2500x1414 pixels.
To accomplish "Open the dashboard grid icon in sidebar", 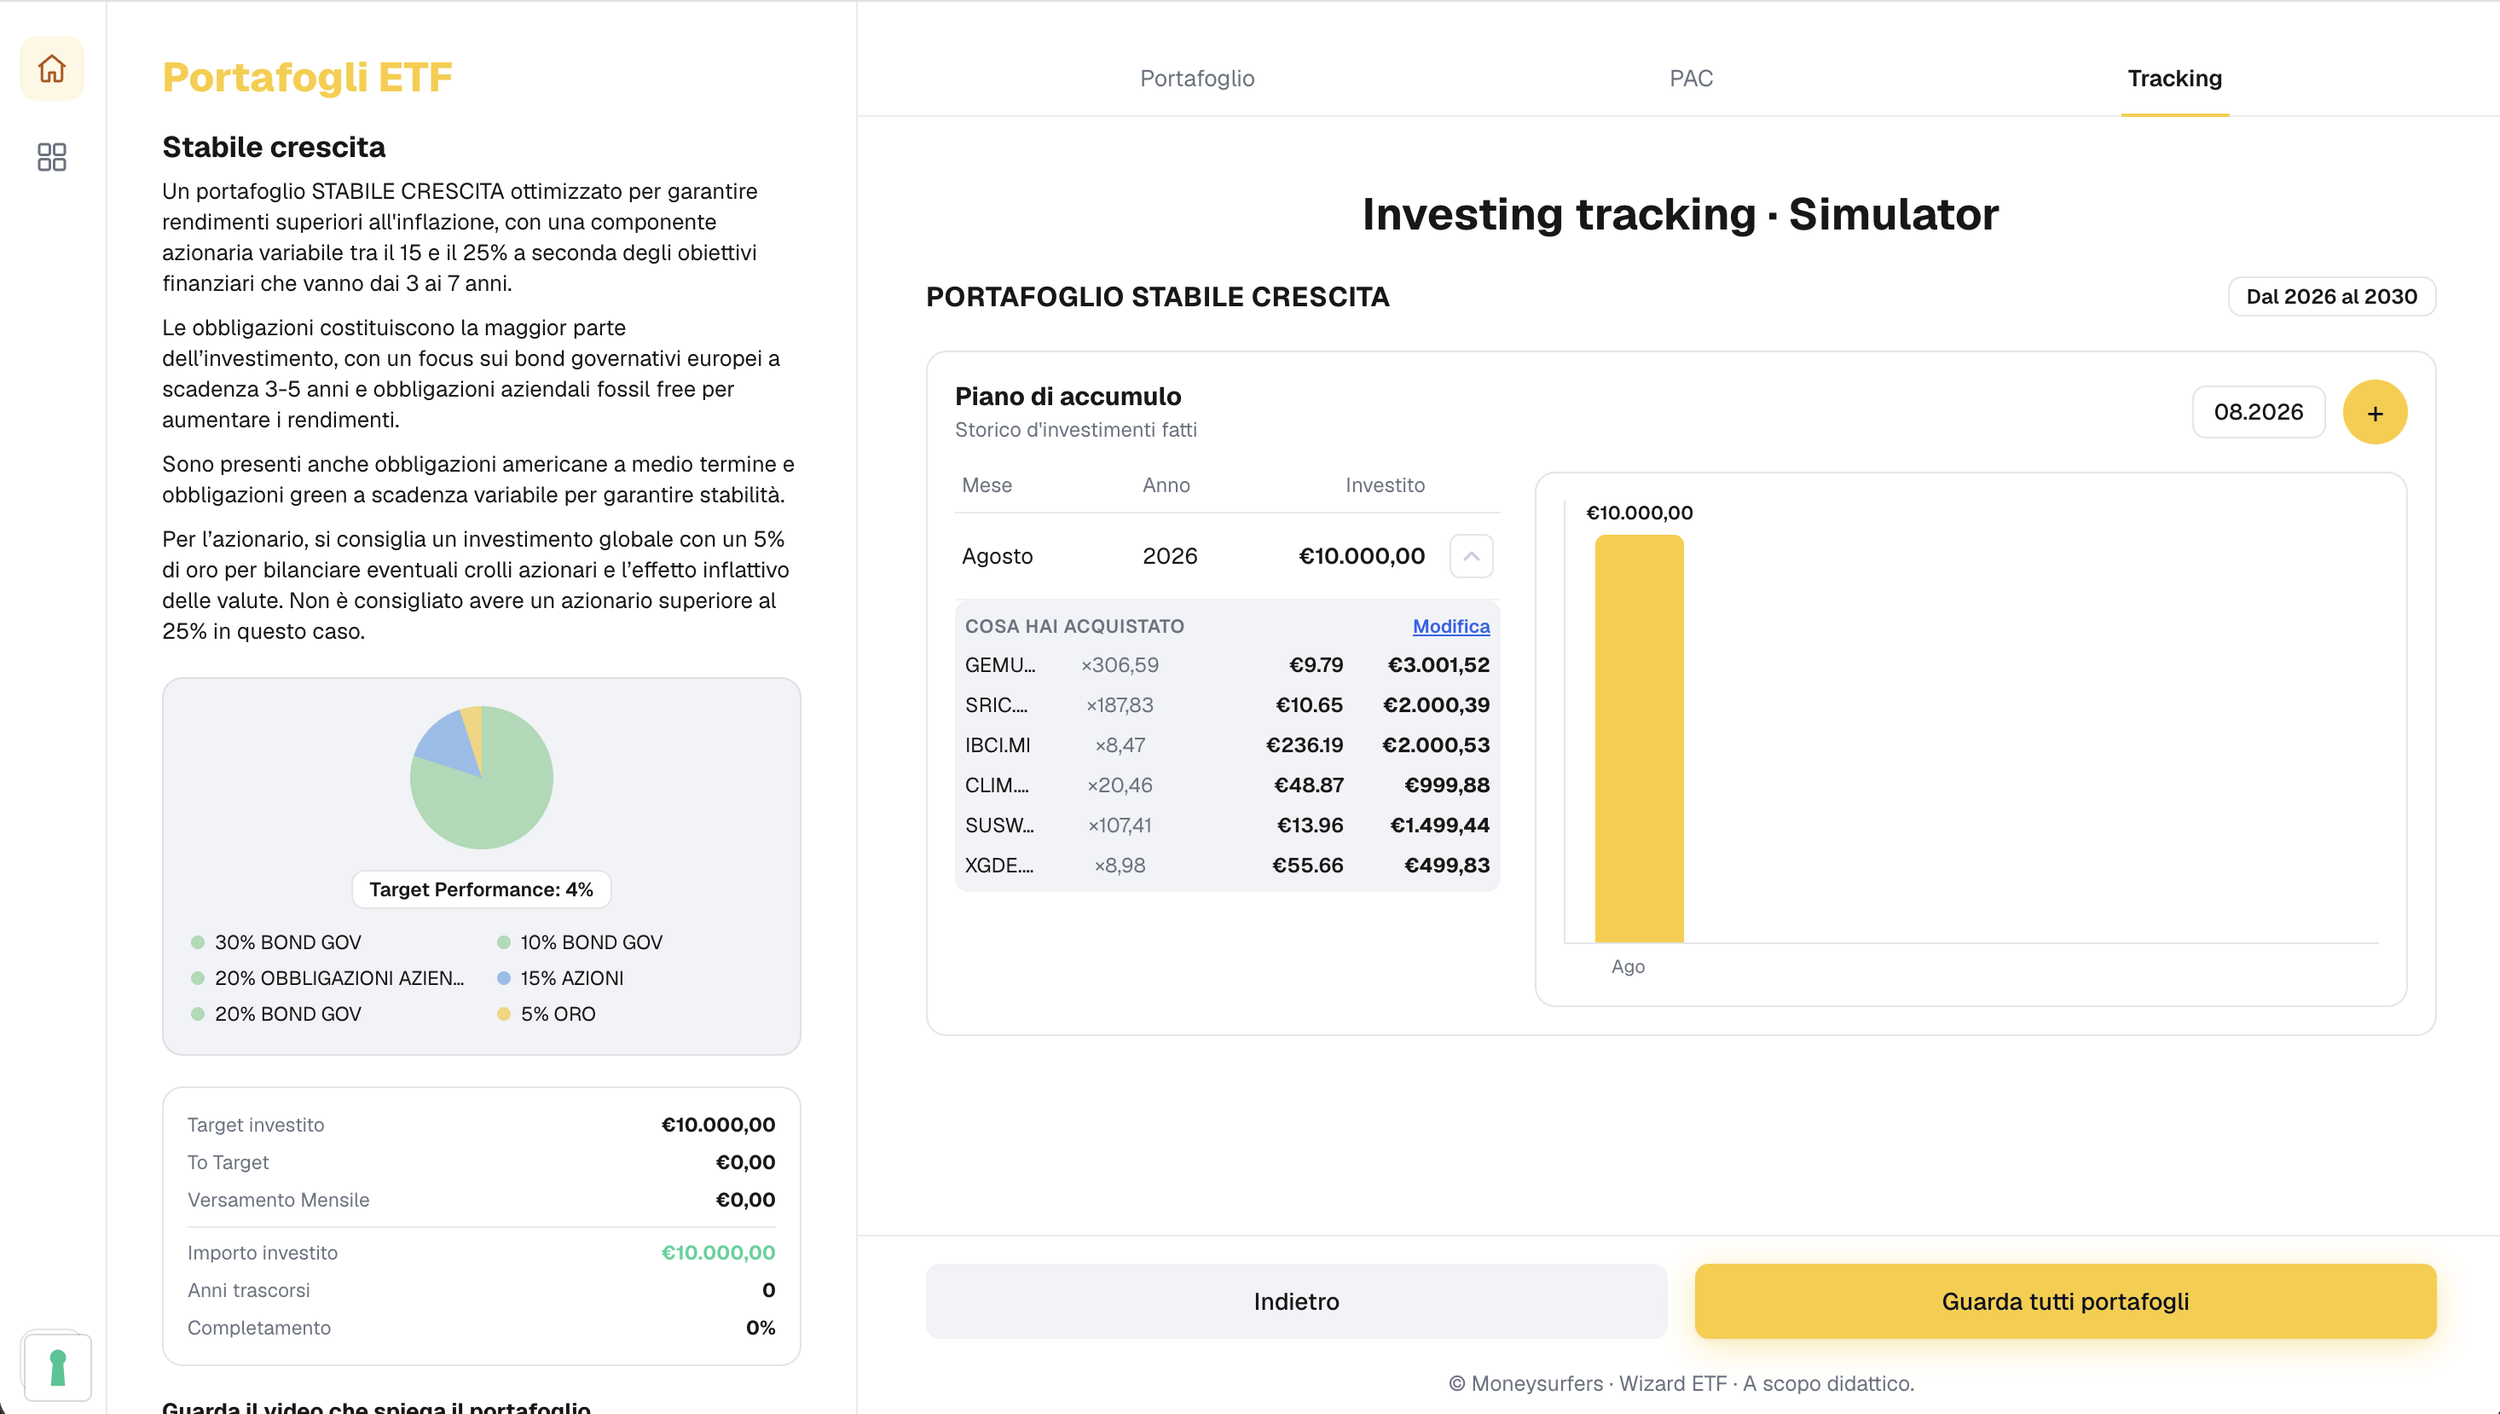I will click(x=52, y=157).
